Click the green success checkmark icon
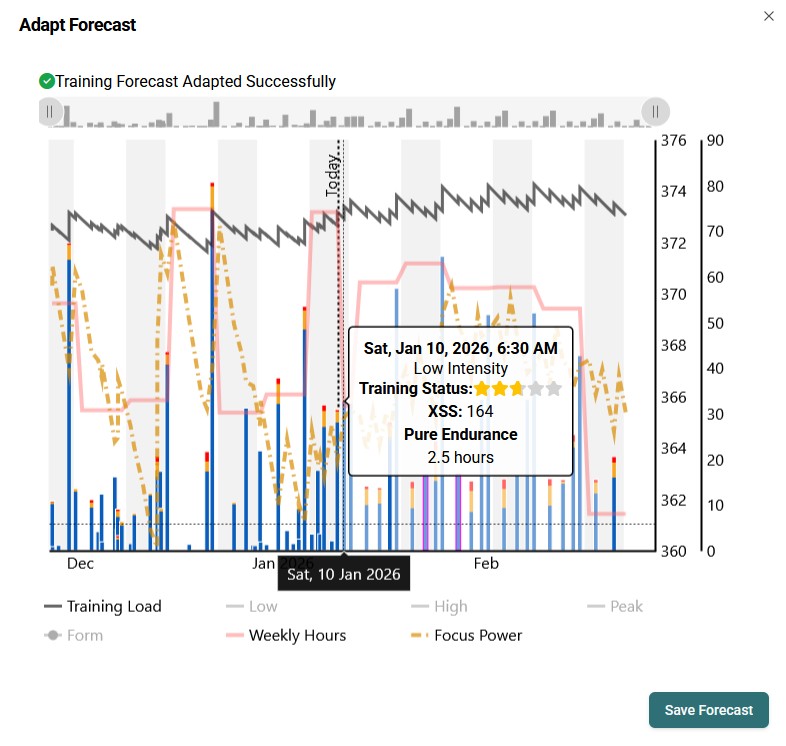This screenshot has width=786, height=746. tap(46, 81)
